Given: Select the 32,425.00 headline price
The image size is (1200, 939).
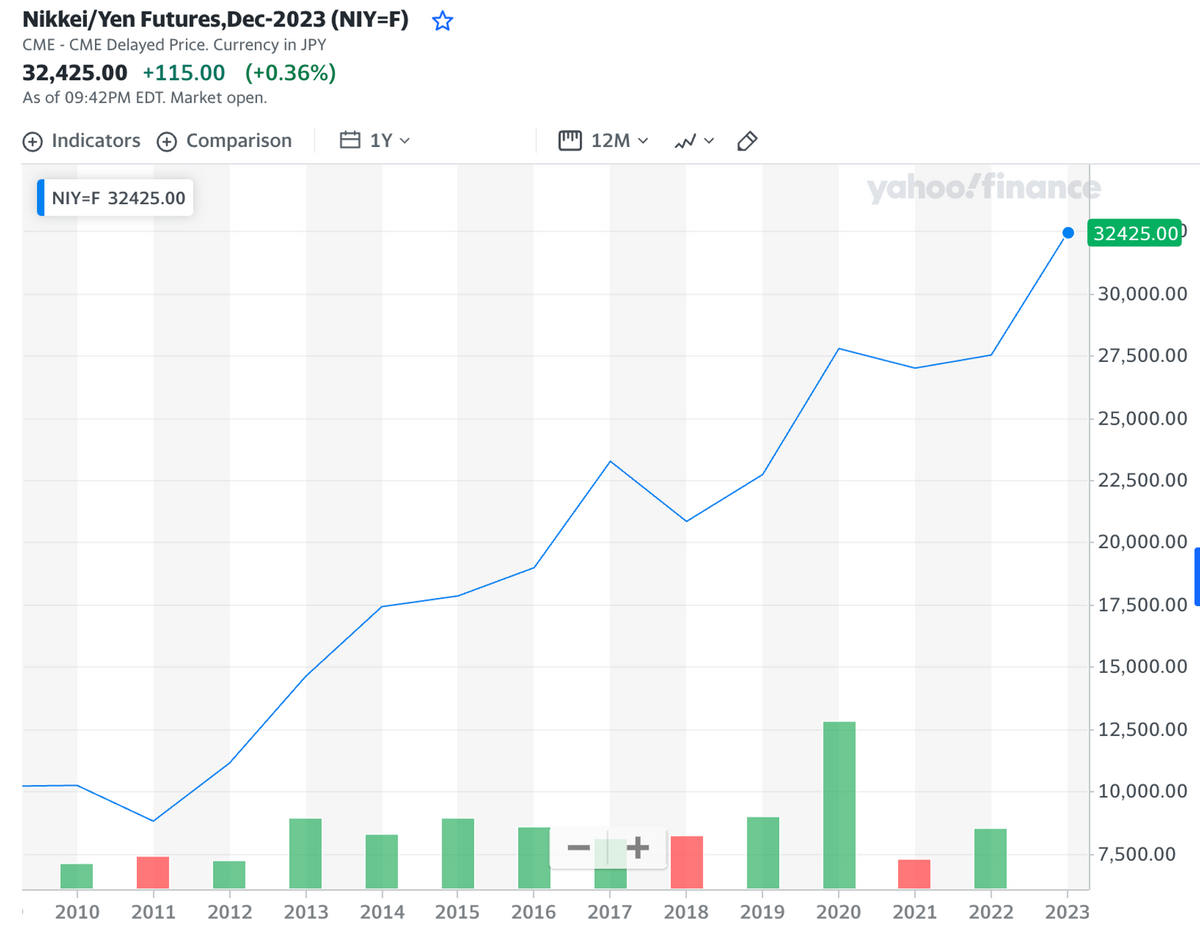Looking at the screenshot, I should tap(75, 73).
